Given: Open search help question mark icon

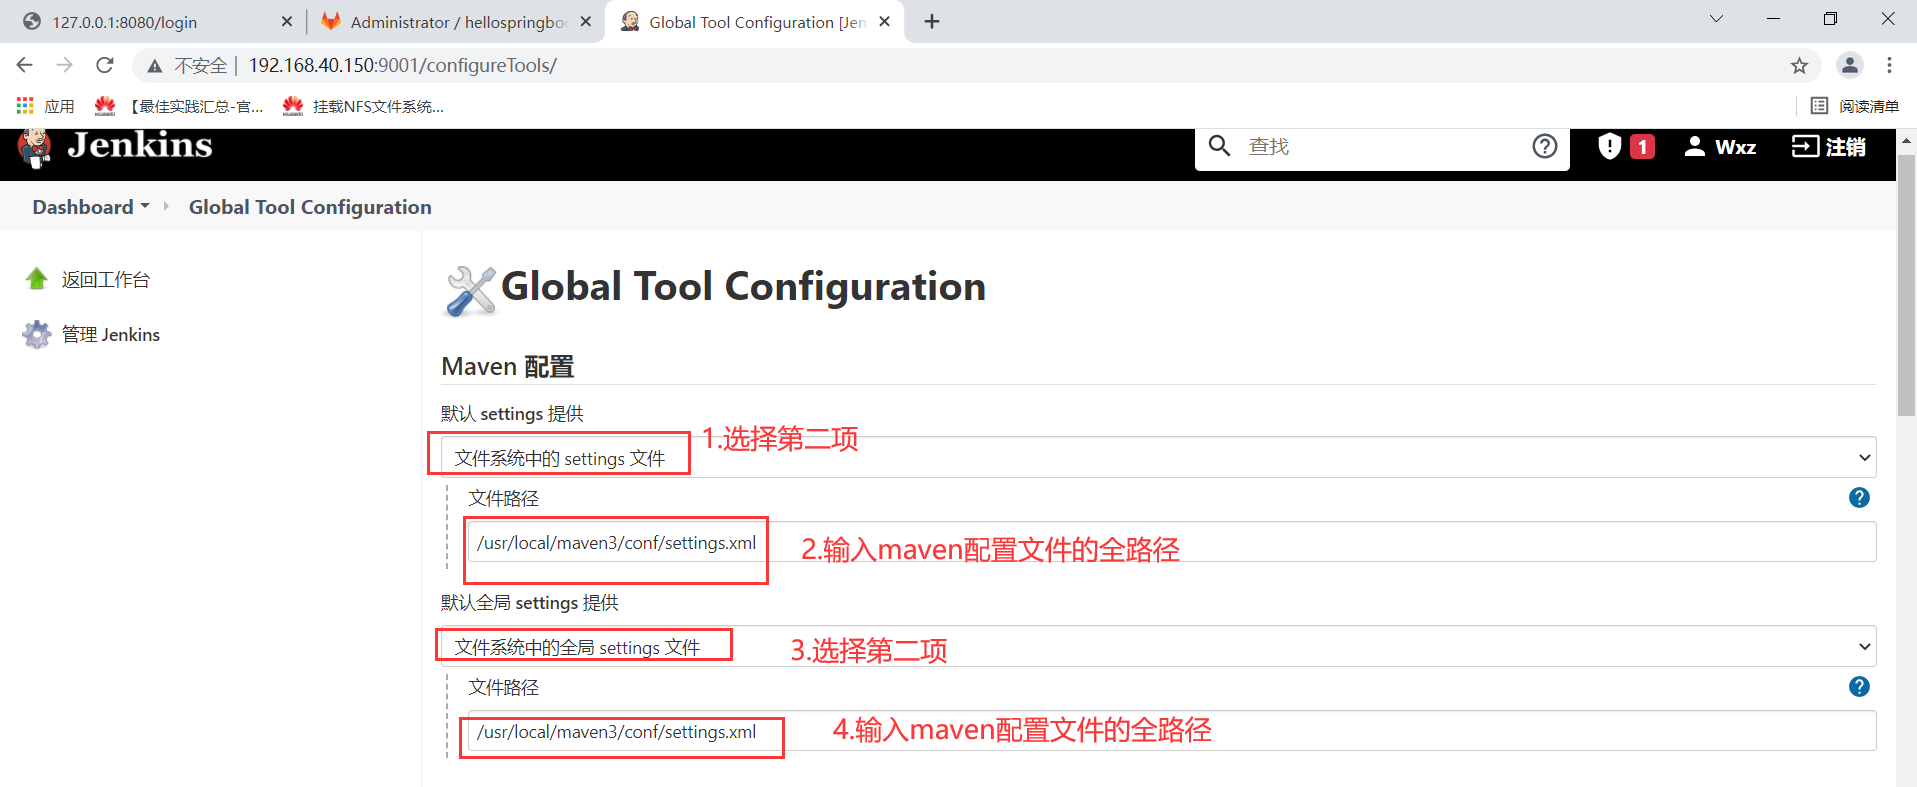Looking at the screenshot, I should (x=1544, y=147).
